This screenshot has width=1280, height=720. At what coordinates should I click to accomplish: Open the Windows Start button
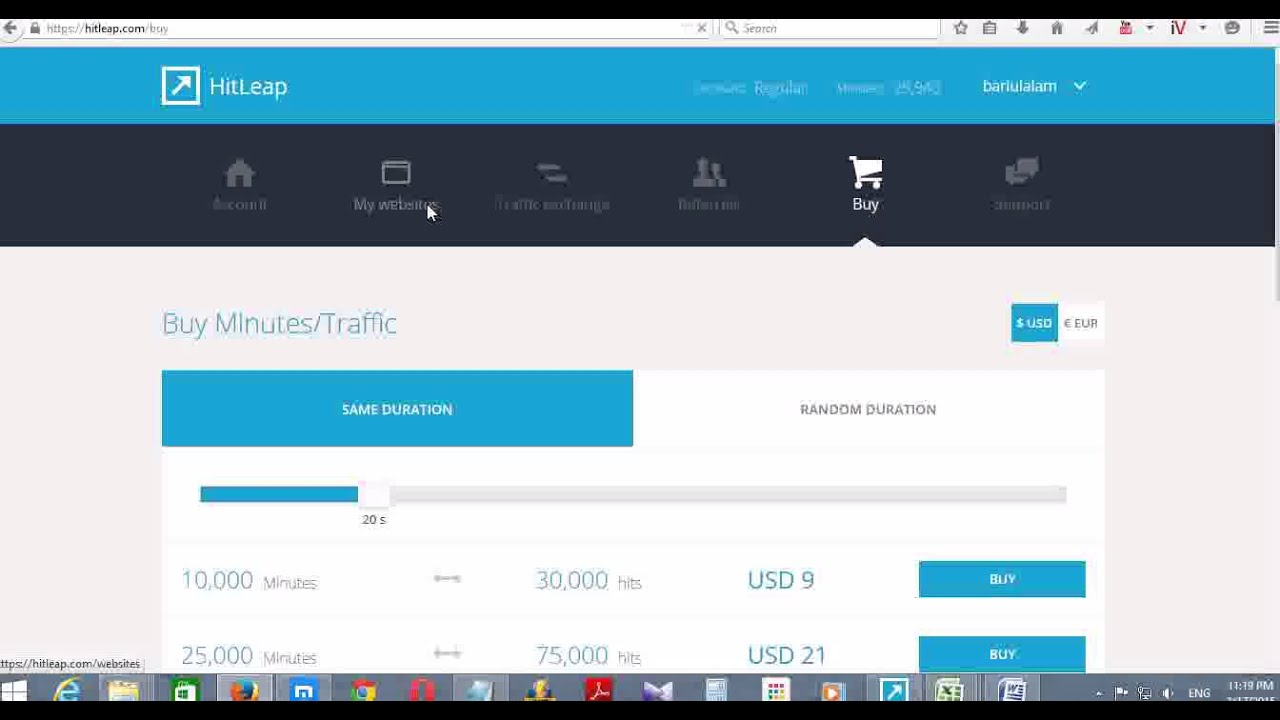[14, 692]
